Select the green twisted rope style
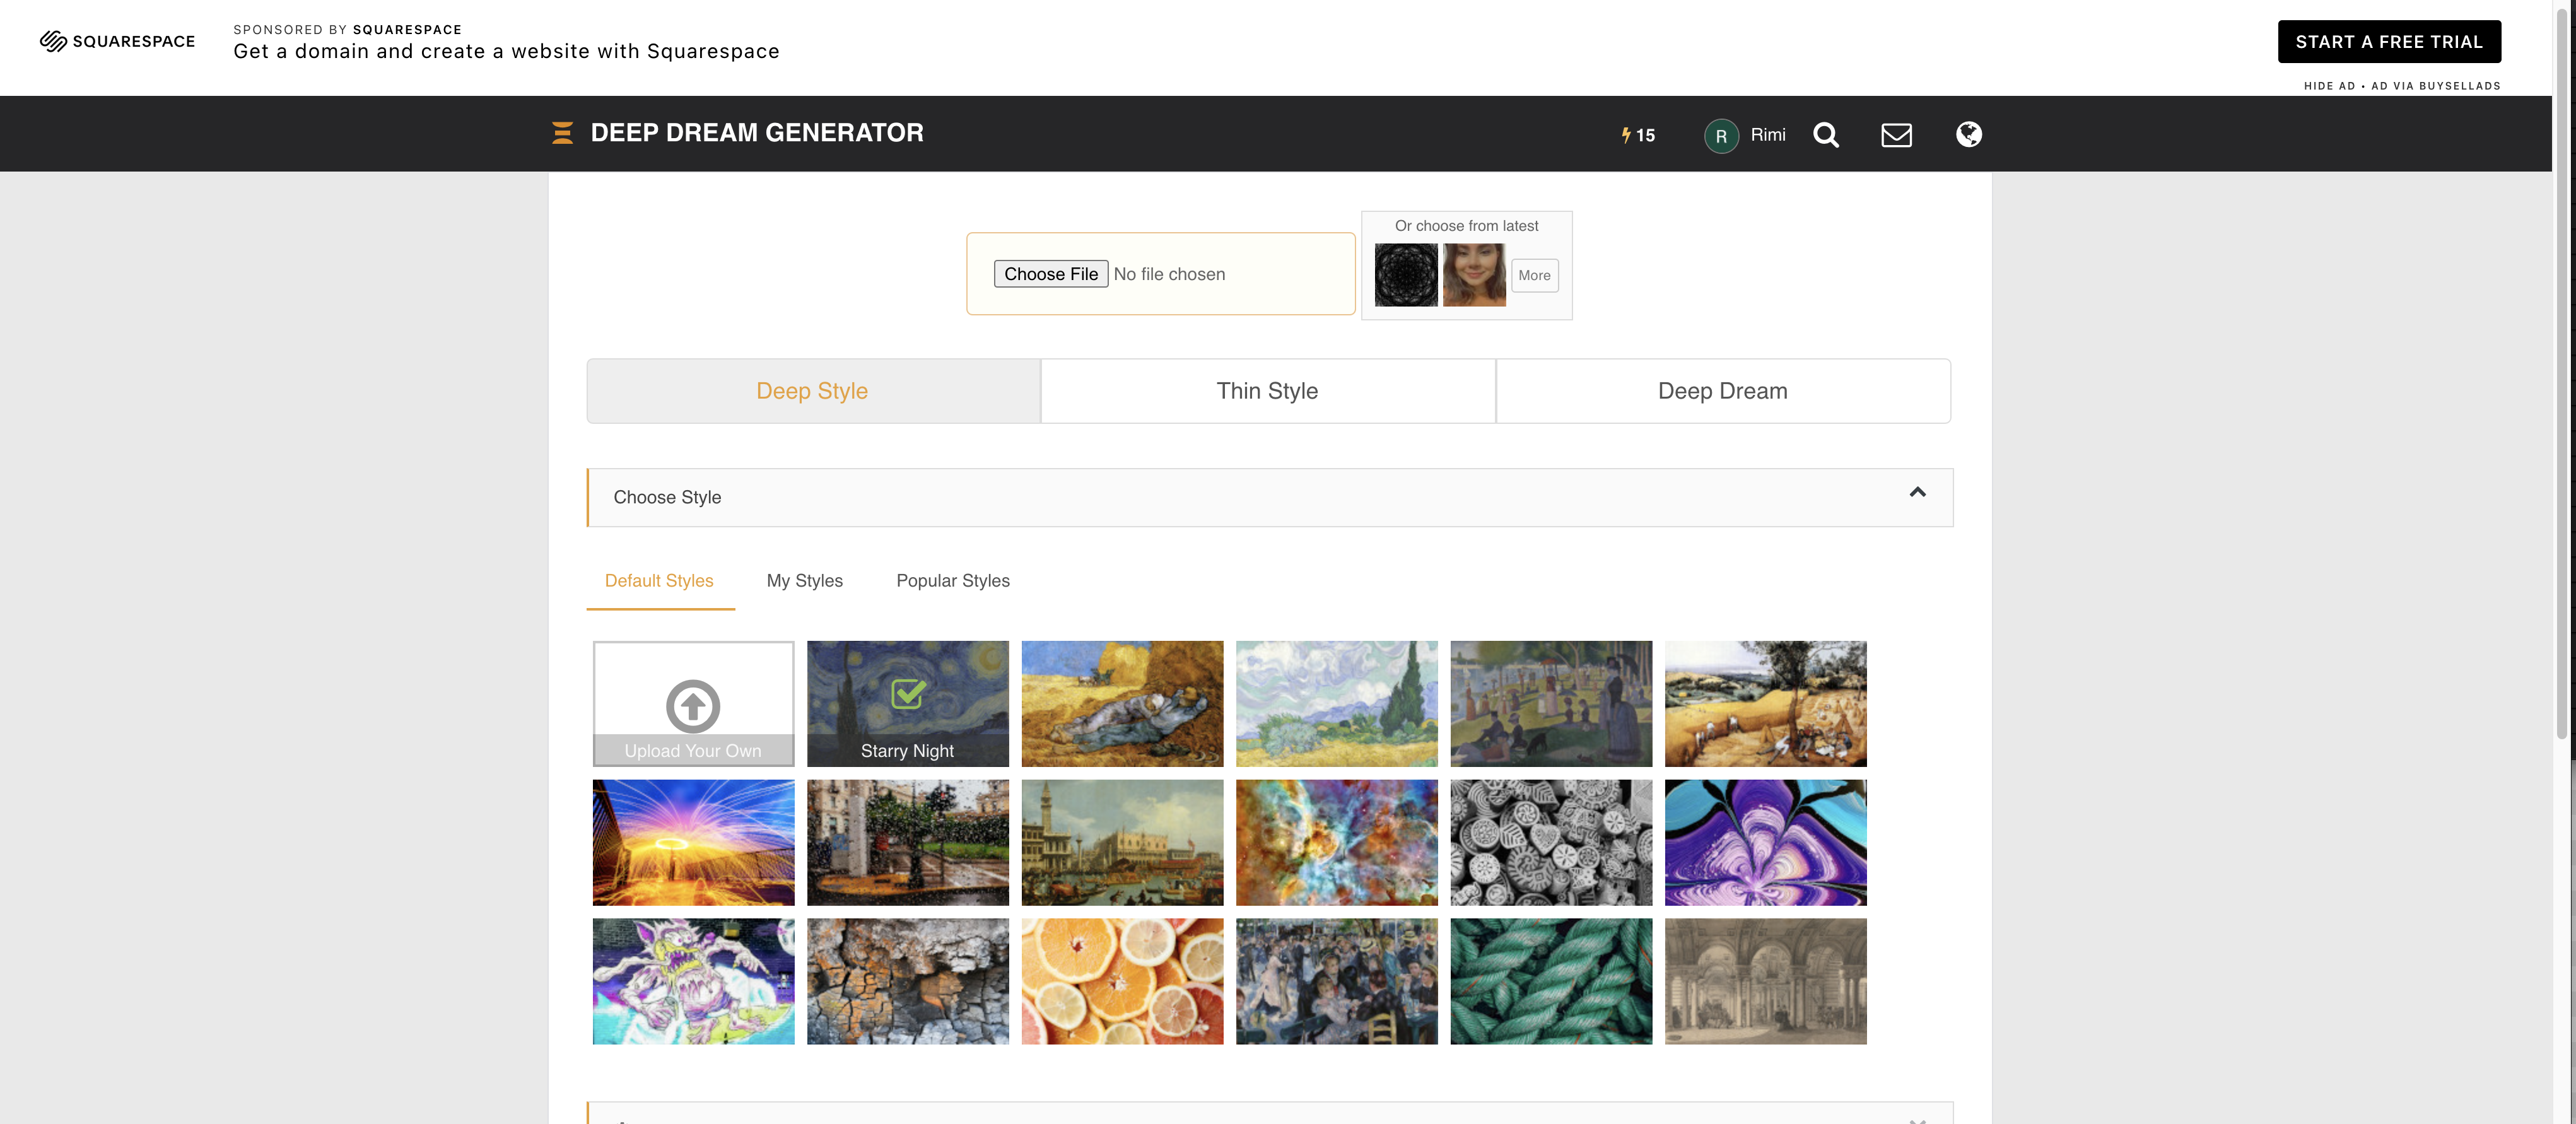2576x1124 pixels. 1551,982
